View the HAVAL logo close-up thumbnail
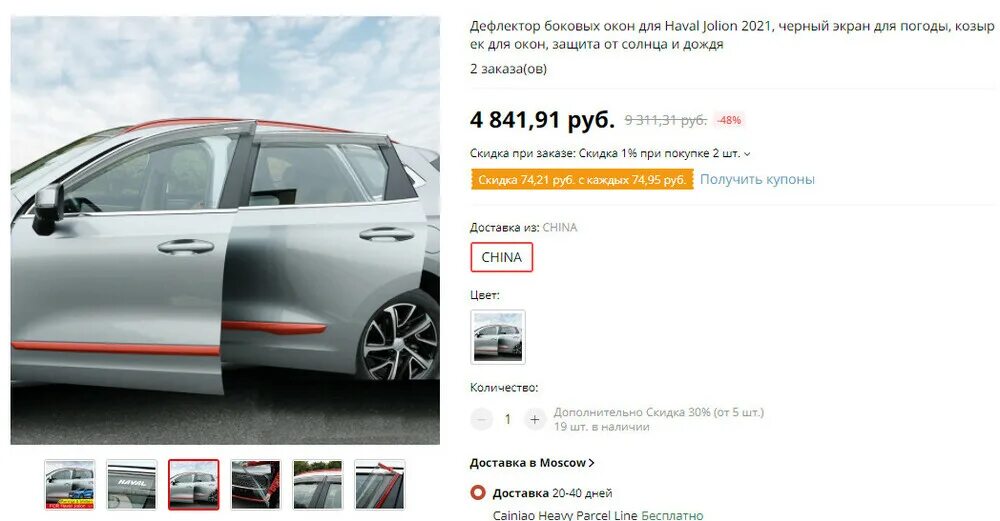Viewport: 1000px width, 521px height. (131, 485)
